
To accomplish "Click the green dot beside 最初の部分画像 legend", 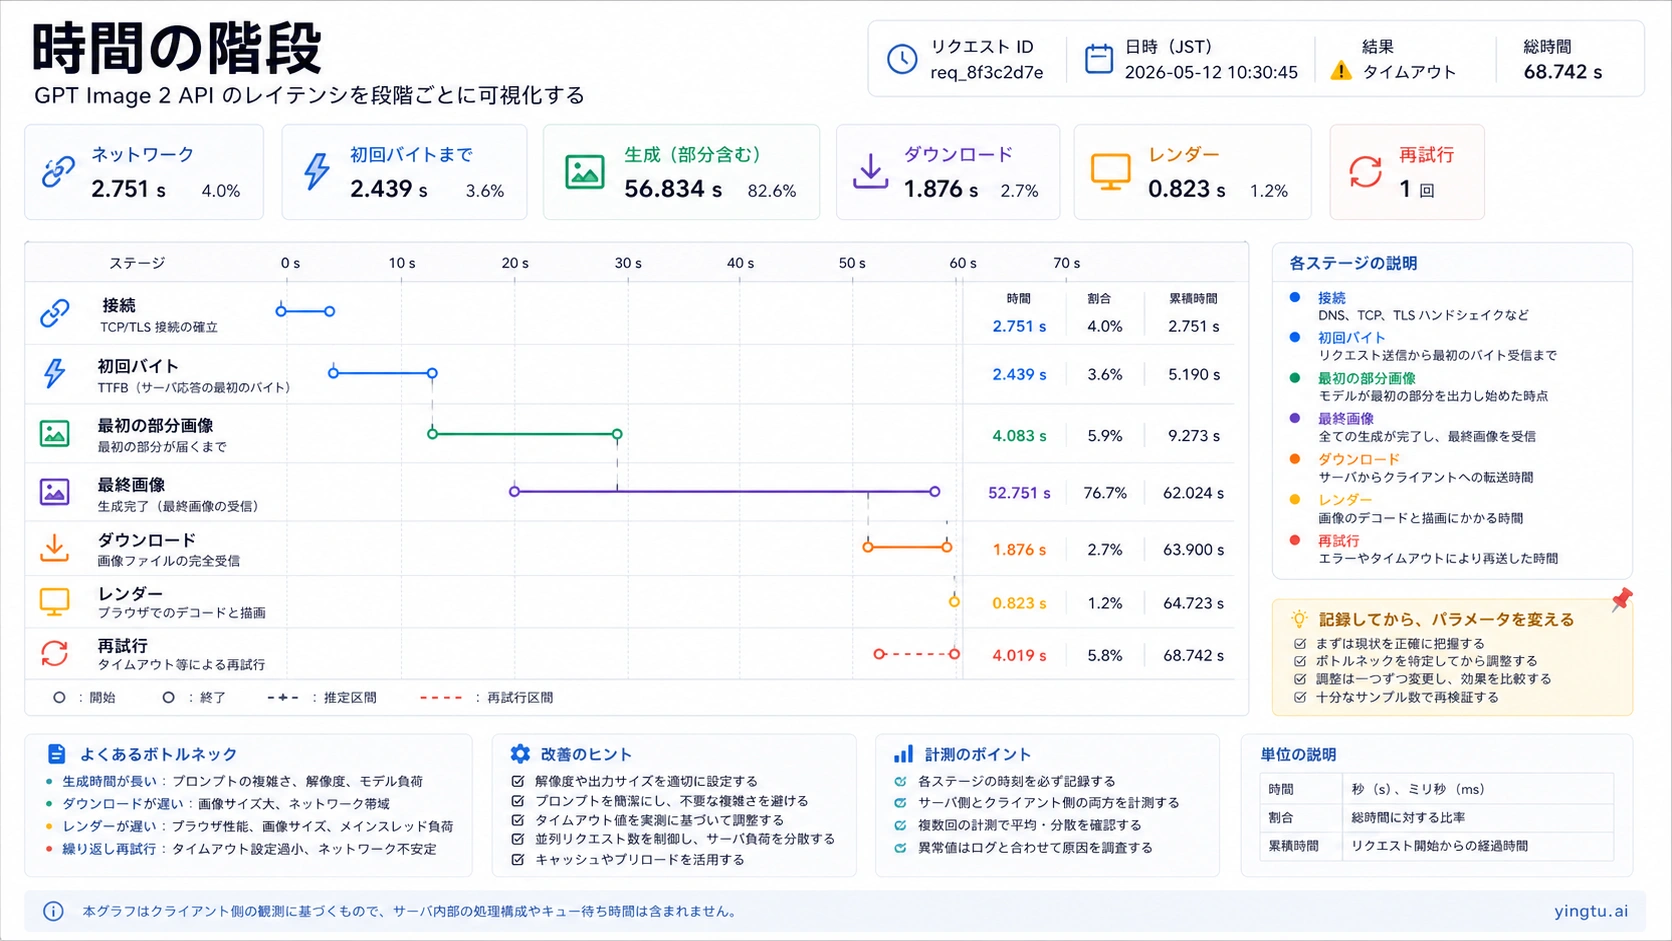I will [1295, 378].
